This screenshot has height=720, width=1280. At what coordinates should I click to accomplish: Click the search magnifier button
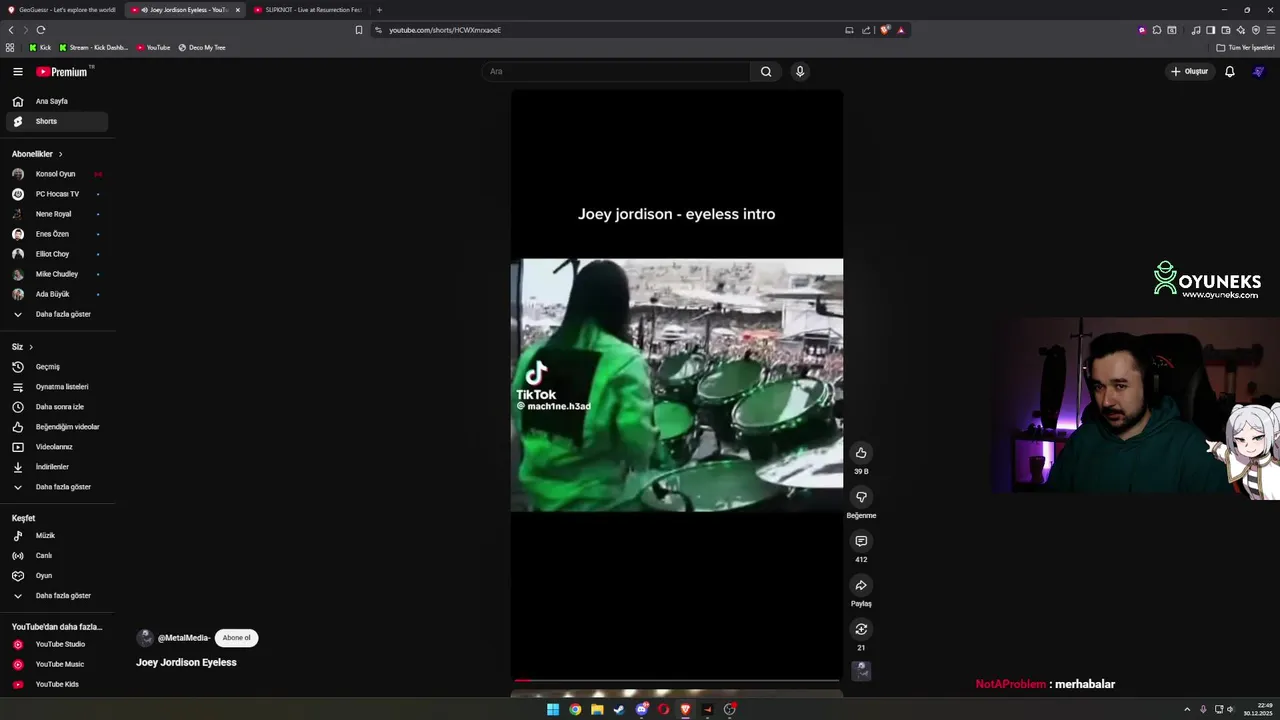[x=766, y=72]
